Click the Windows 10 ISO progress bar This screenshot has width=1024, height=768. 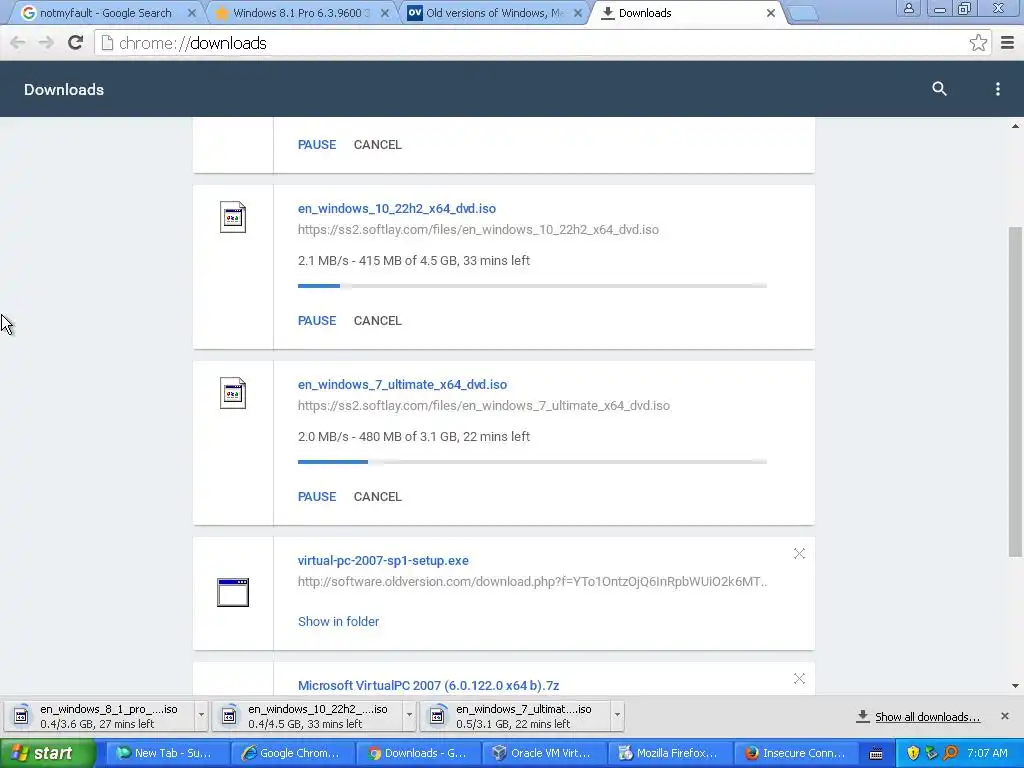coord(532,285)
